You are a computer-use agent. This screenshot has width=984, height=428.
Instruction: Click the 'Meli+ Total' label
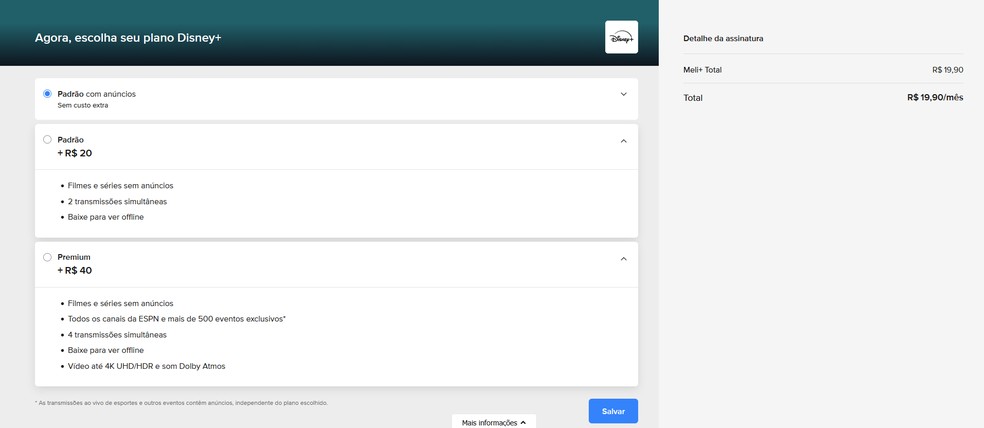(702, 70)
